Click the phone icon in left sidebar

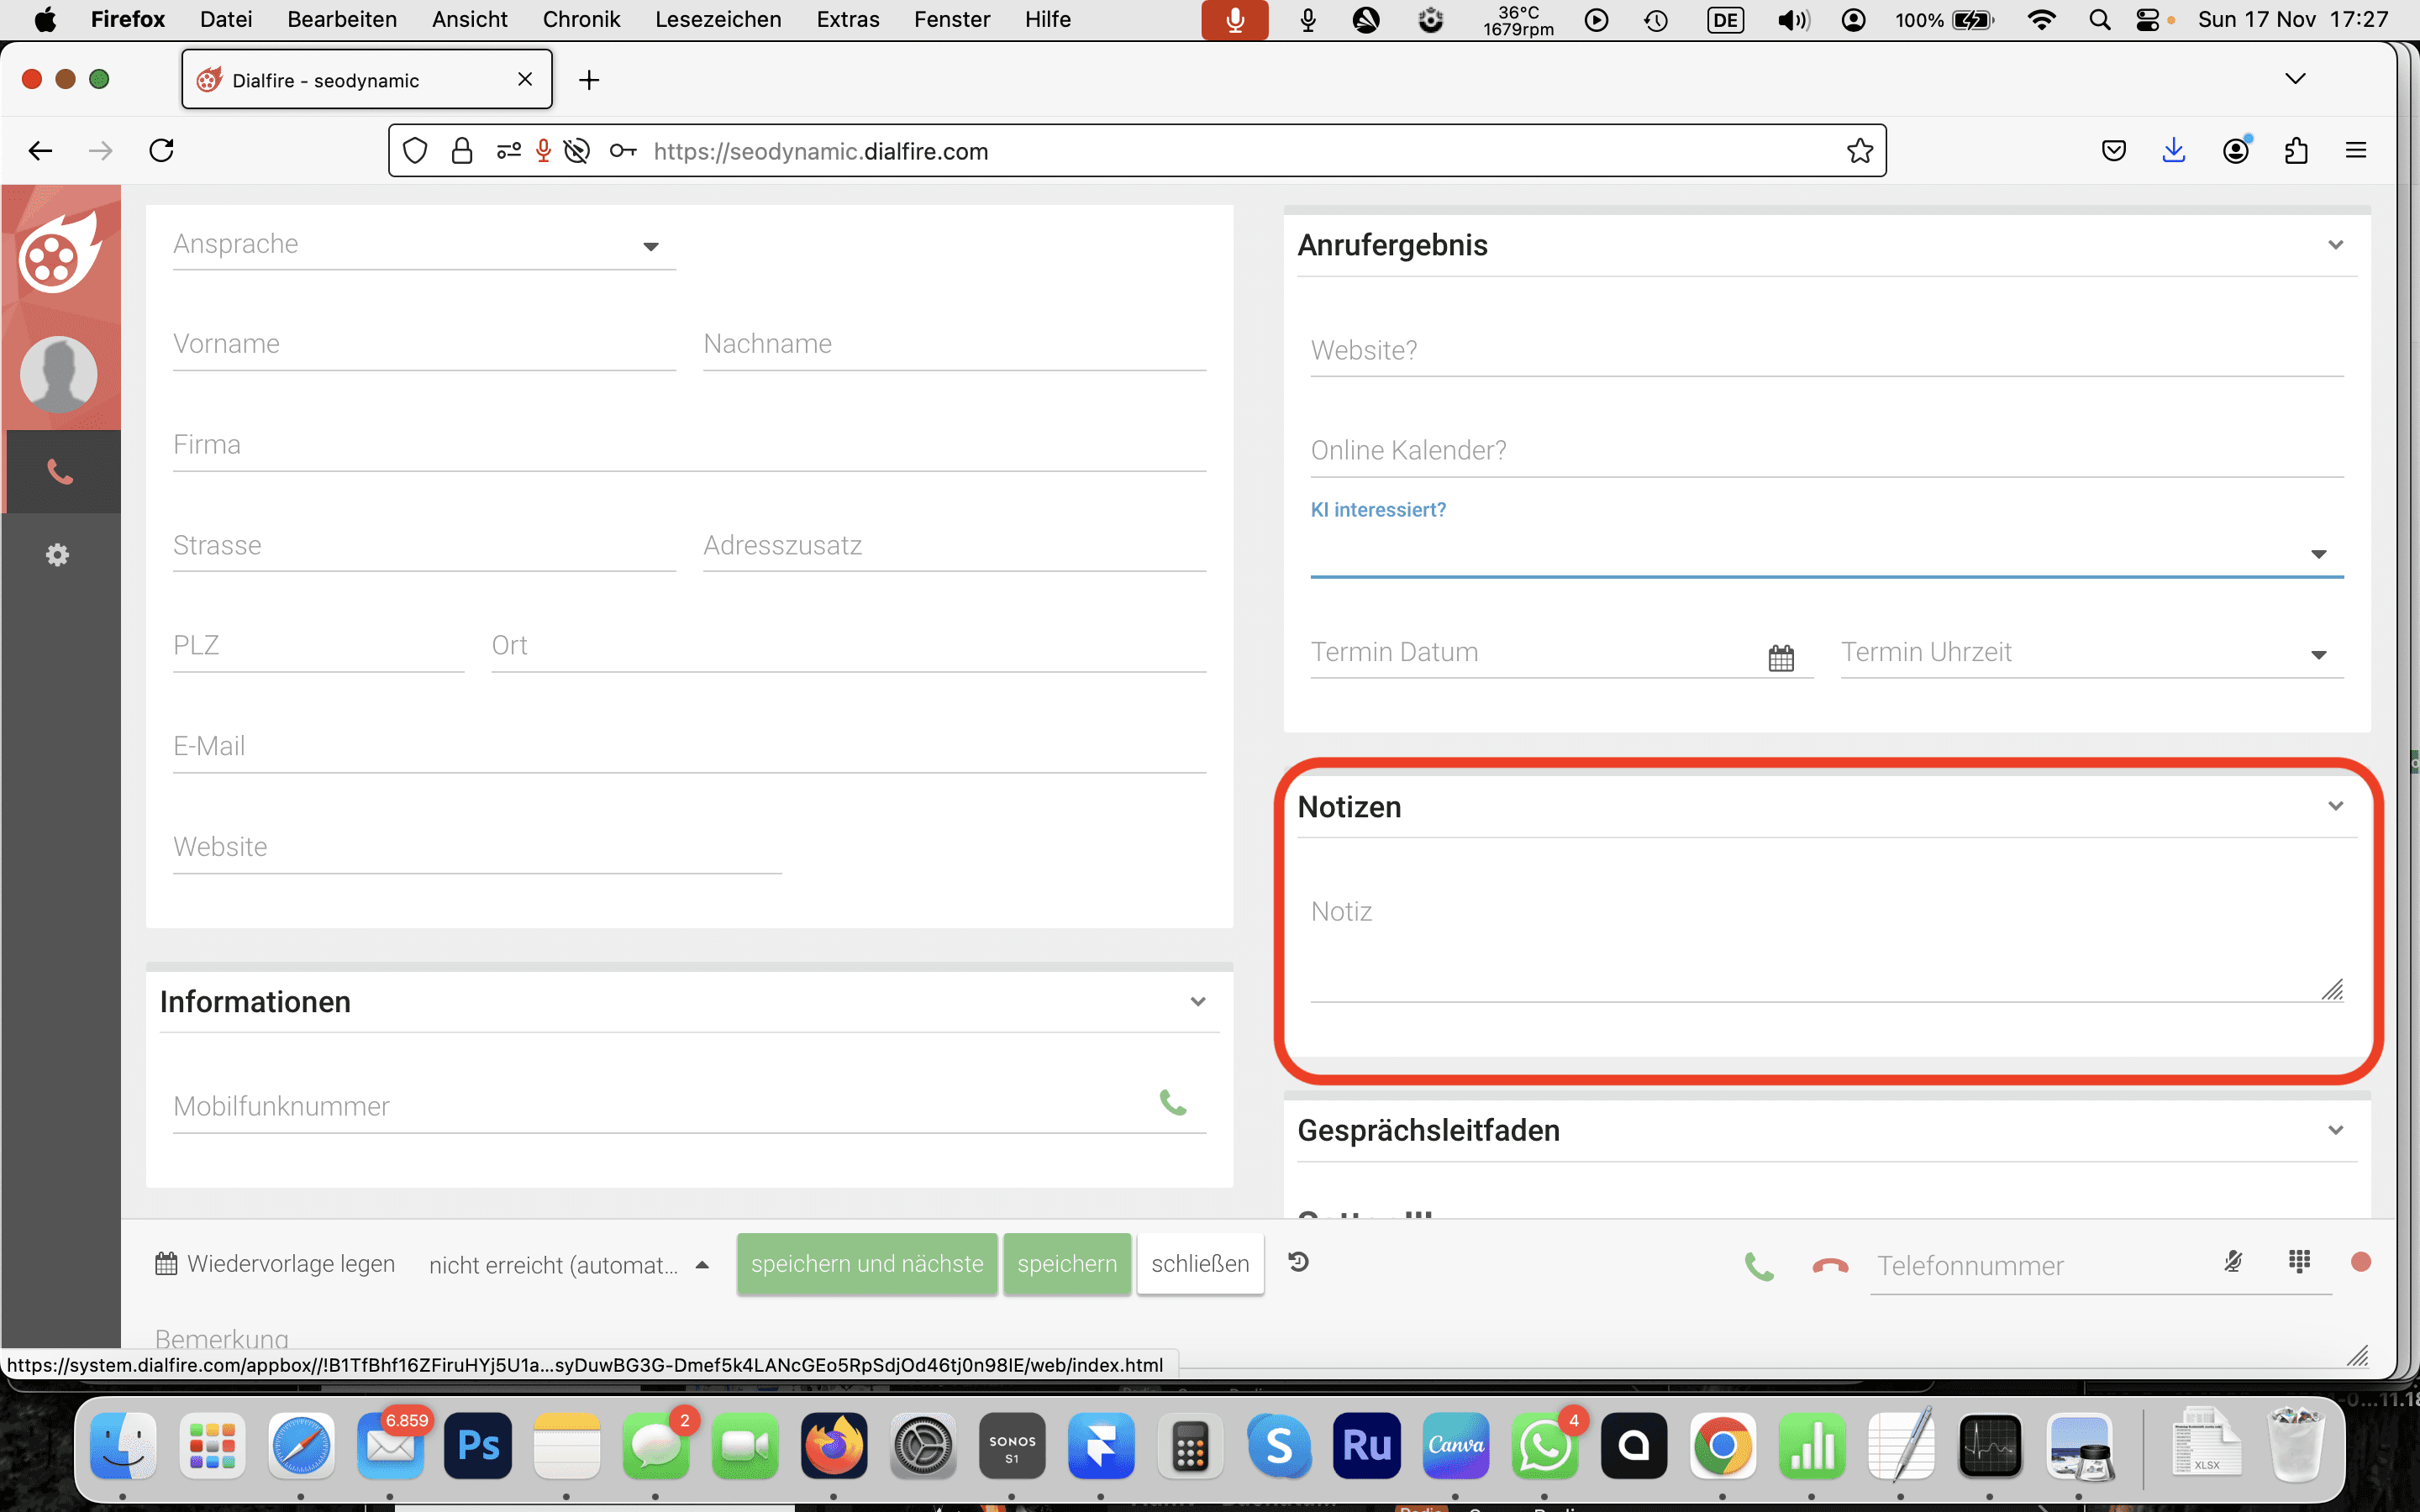60,472
